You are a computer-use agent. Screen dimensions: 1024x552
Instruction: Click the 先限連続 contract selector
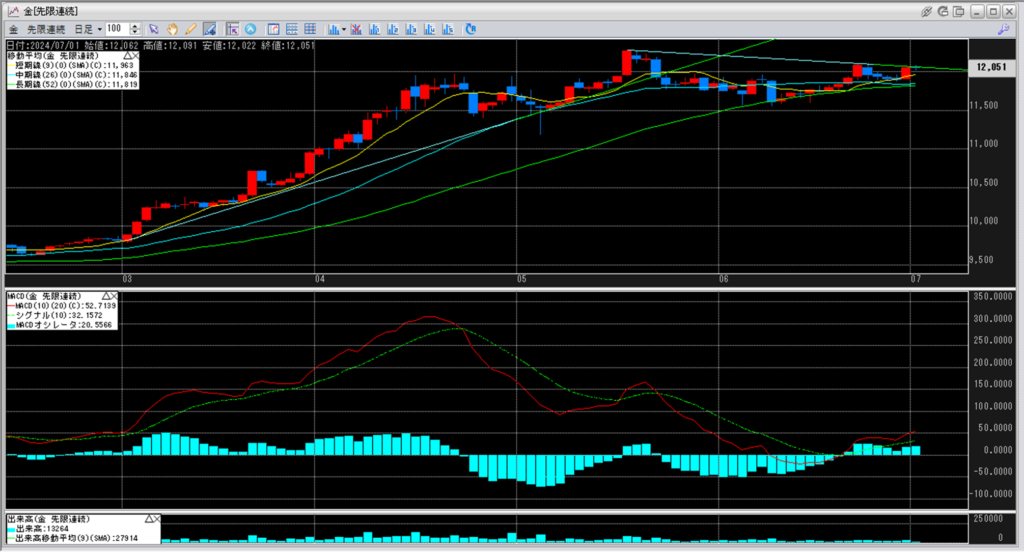(x=47, y=29)
